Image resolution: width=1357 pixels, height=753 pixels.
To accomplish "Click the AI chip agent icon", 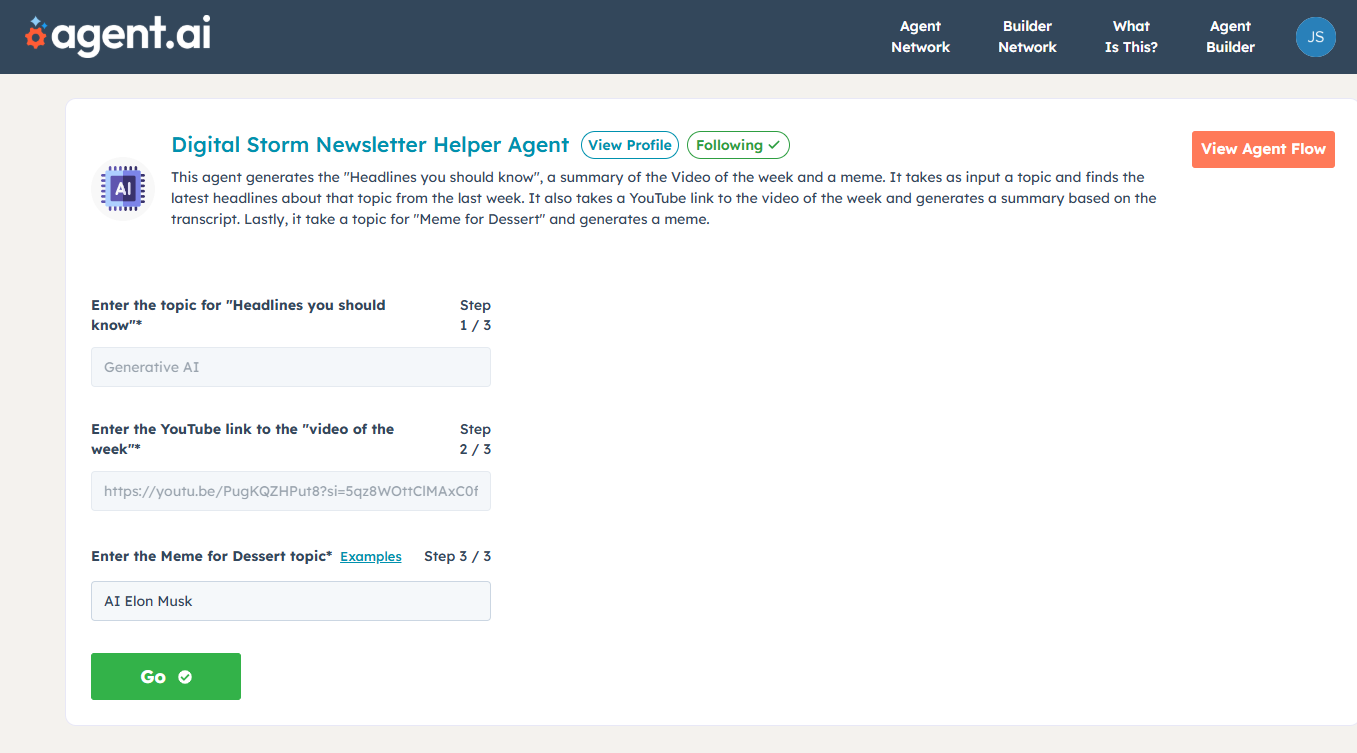I will point(123,189).
